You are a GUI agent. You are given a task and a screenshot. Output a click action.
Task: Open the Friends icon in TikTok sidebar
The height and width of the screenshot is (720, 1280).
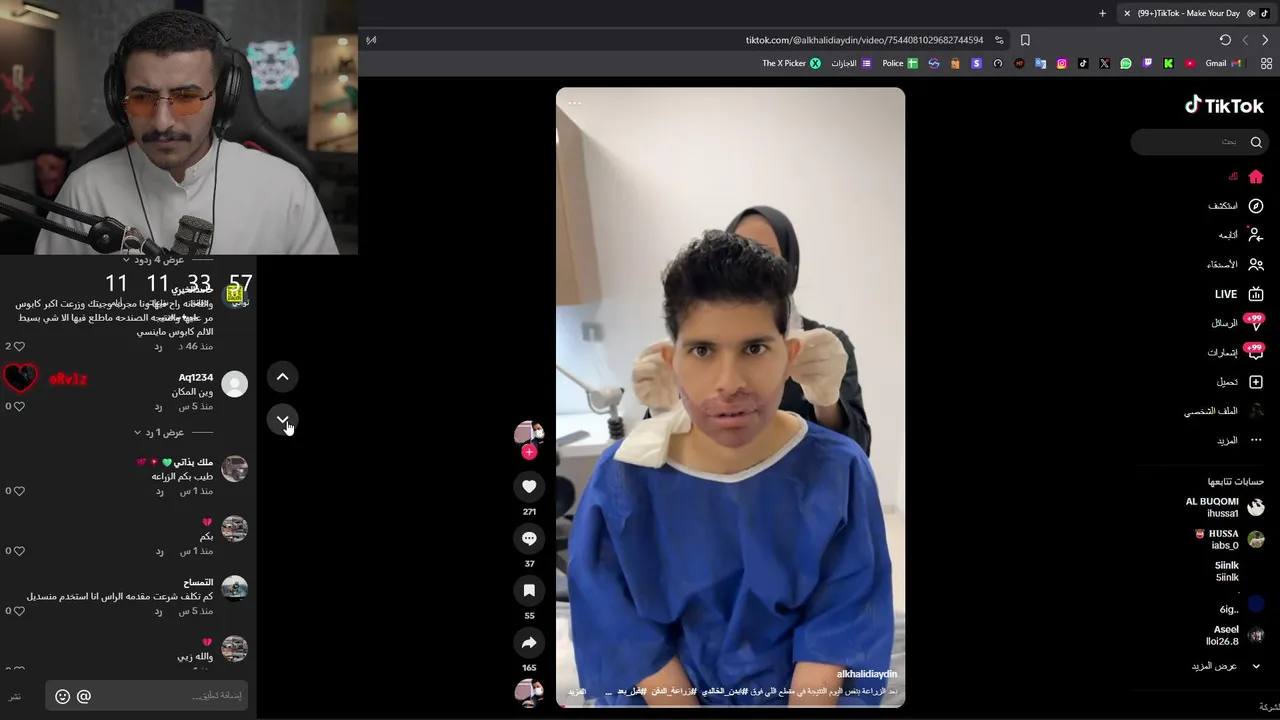(1256, 265)
